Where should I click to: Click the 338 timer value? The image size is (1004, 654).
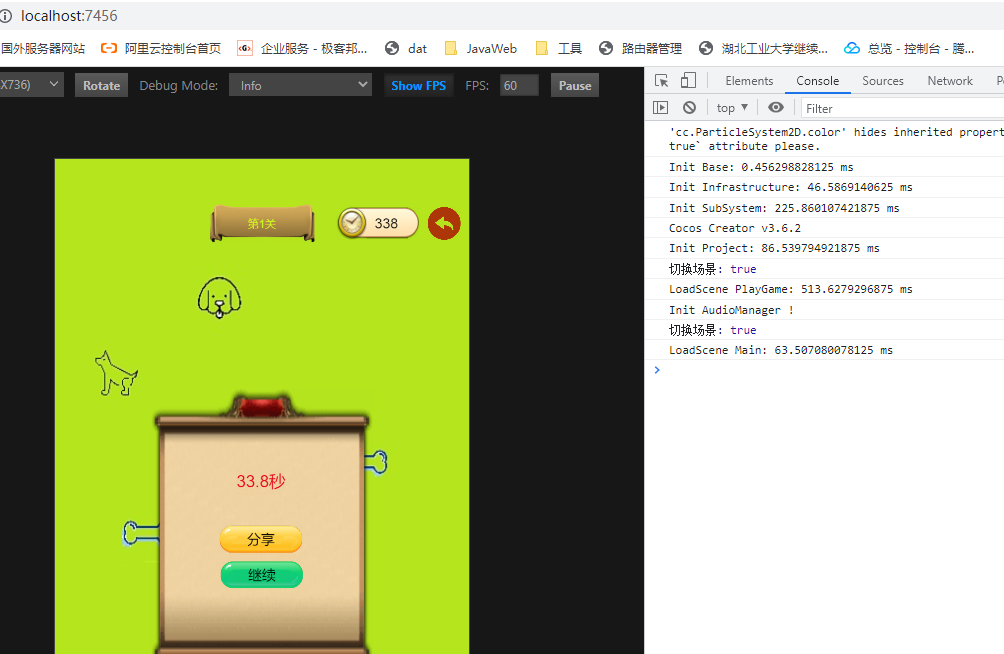point(386,224)
